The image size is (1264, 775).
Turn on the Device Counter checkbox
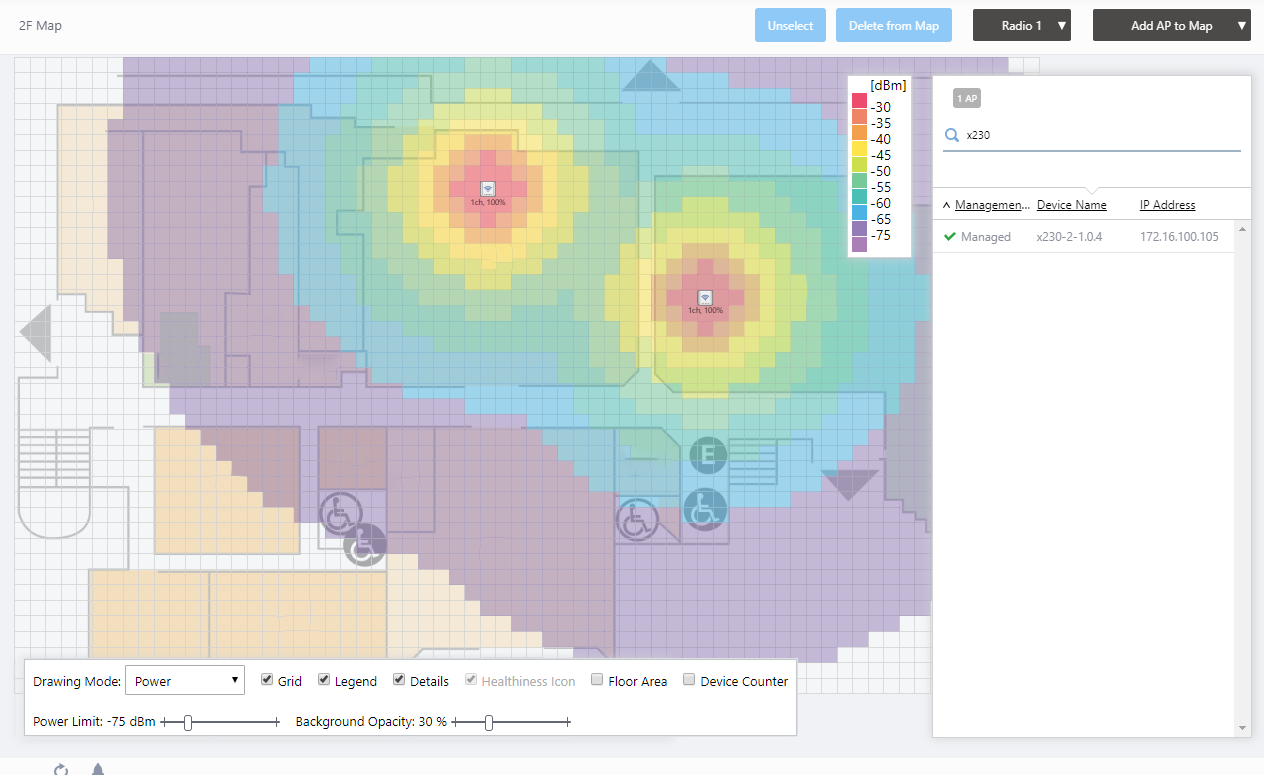pyautogui.click(x=689, y=680)
